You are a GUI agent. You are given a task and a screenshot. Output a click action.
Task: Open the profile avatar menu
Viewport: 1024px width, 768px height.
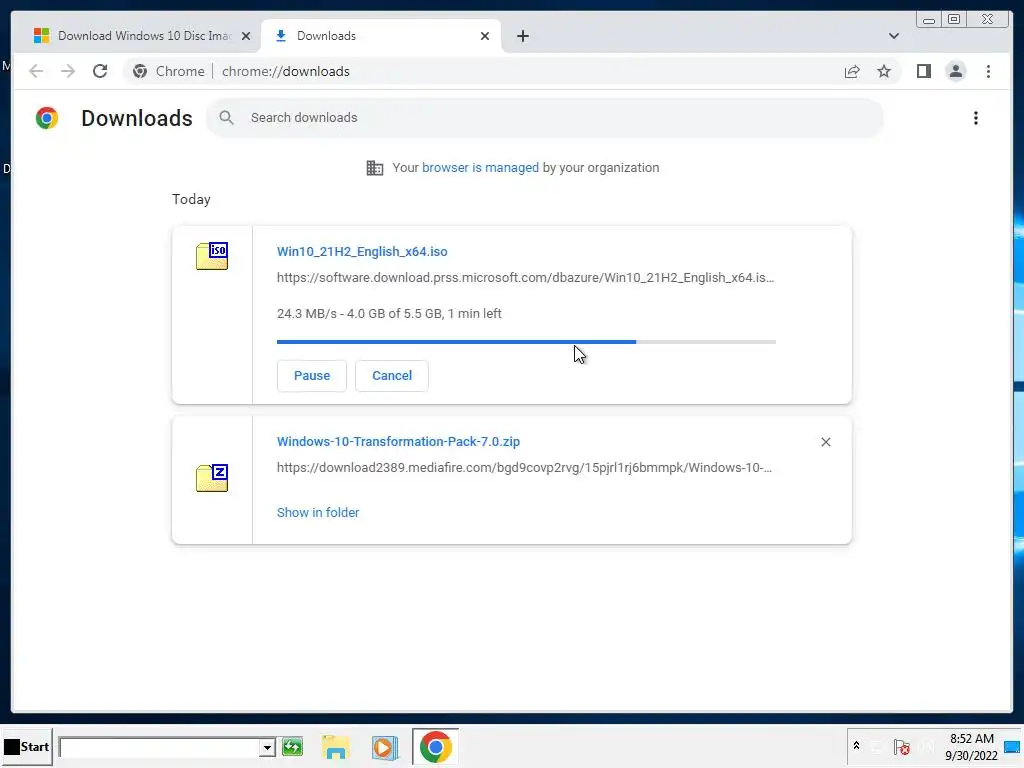pyautogui.click(x=955, y=71)
